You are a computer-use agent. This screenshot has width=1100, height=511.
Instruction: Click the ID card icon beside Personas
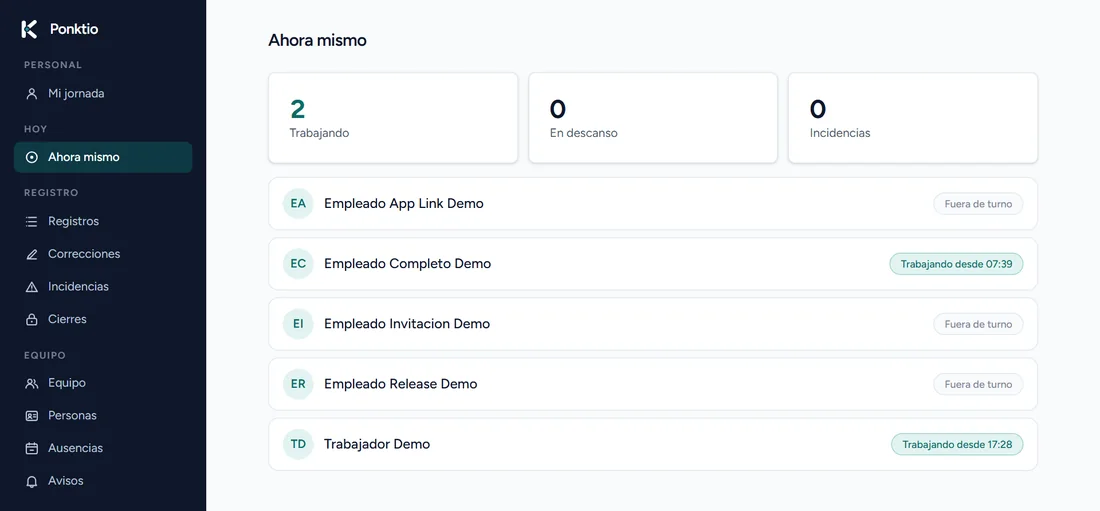(x=32, y=416)
